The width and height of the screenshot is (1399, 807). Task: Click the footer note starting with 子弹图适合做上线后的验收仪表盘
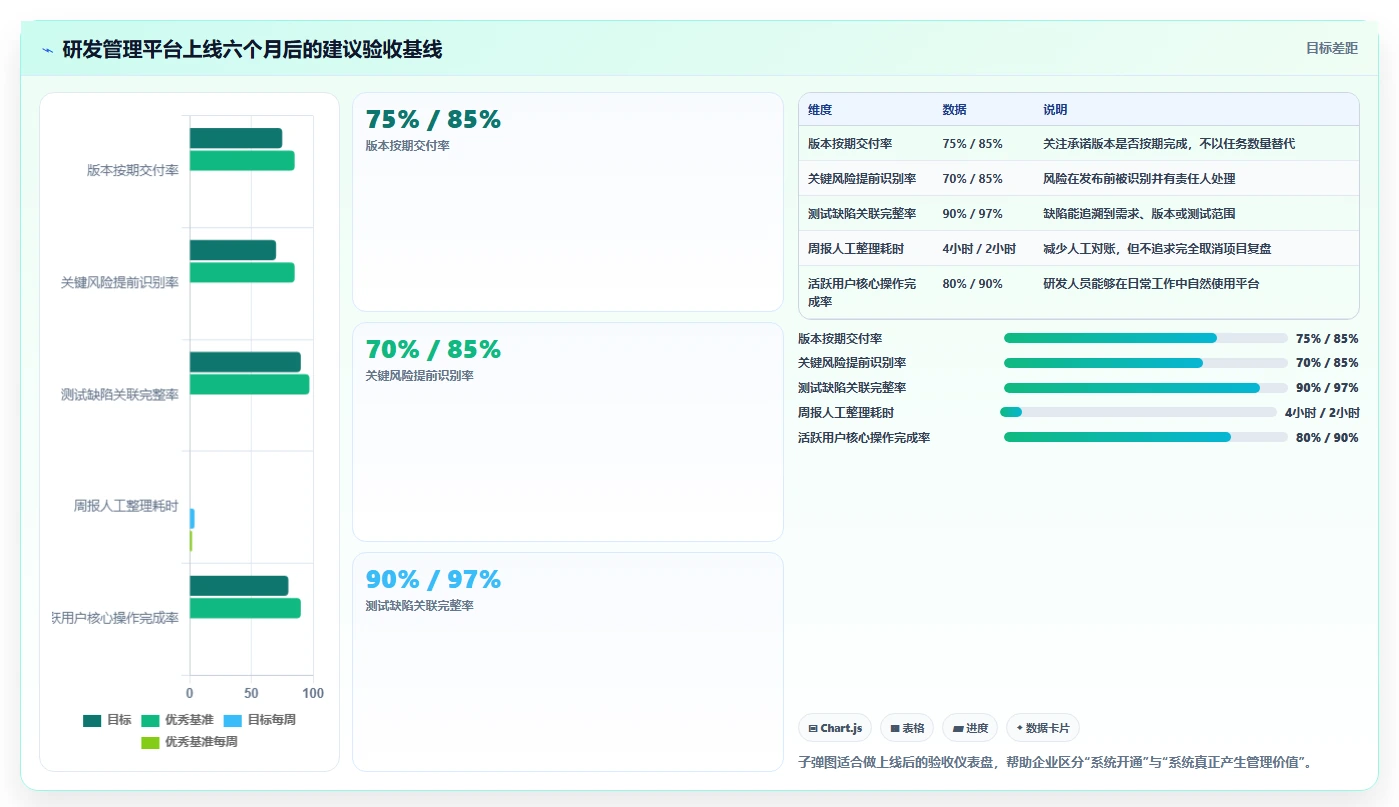pos(1055,763)
